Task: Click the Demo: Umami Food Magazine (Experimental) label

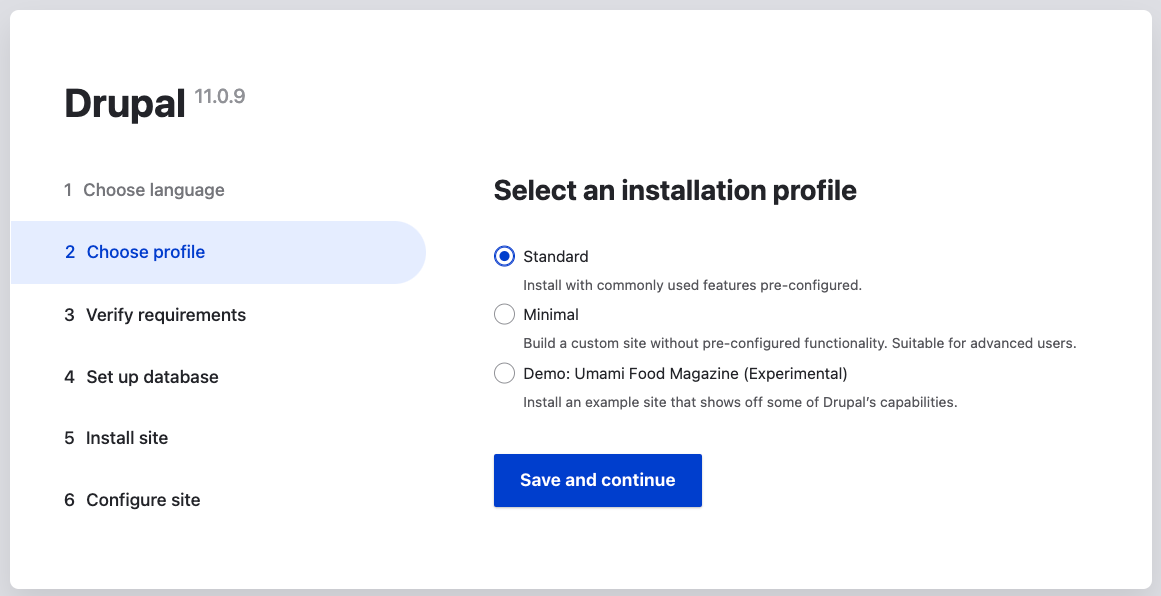Action: 686,374
